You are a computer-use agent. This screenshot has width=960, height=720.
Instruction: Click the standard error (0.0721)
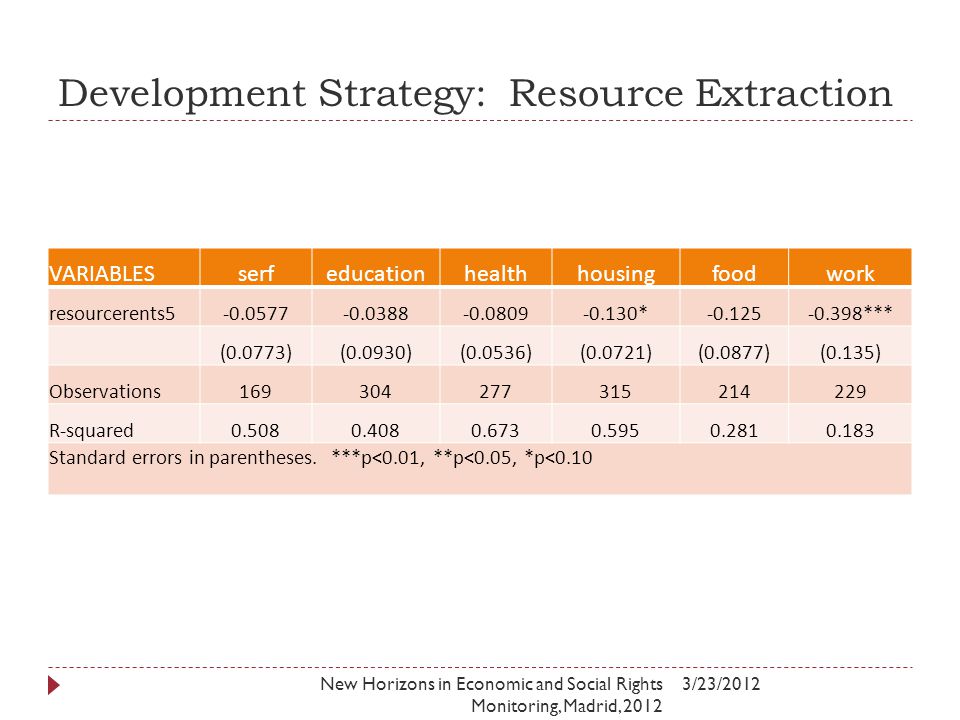[615, 353]
